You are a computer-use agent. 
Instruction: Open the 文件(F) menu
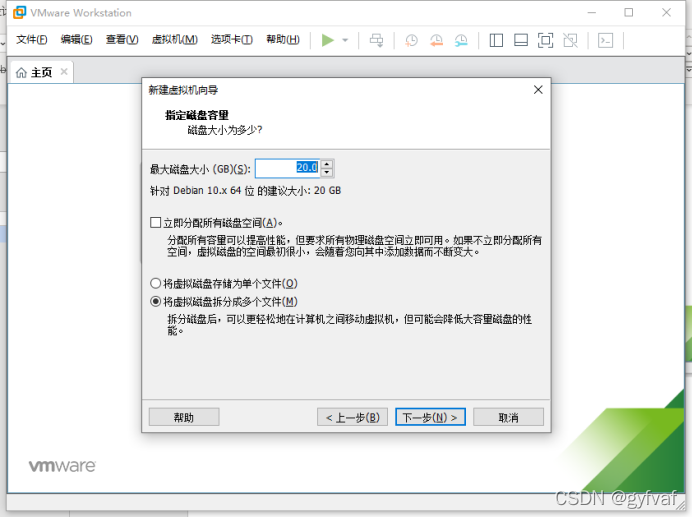[x=31, y=40]
